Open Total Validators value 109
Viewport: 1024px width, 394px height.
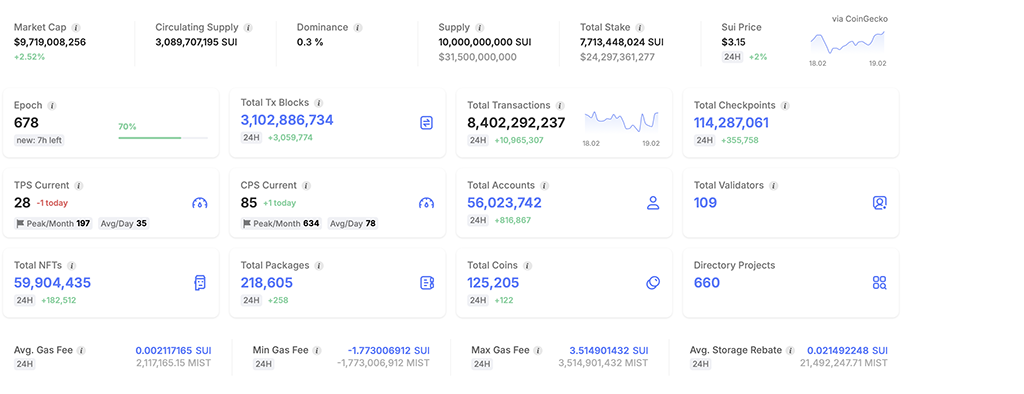coord(705,203)
